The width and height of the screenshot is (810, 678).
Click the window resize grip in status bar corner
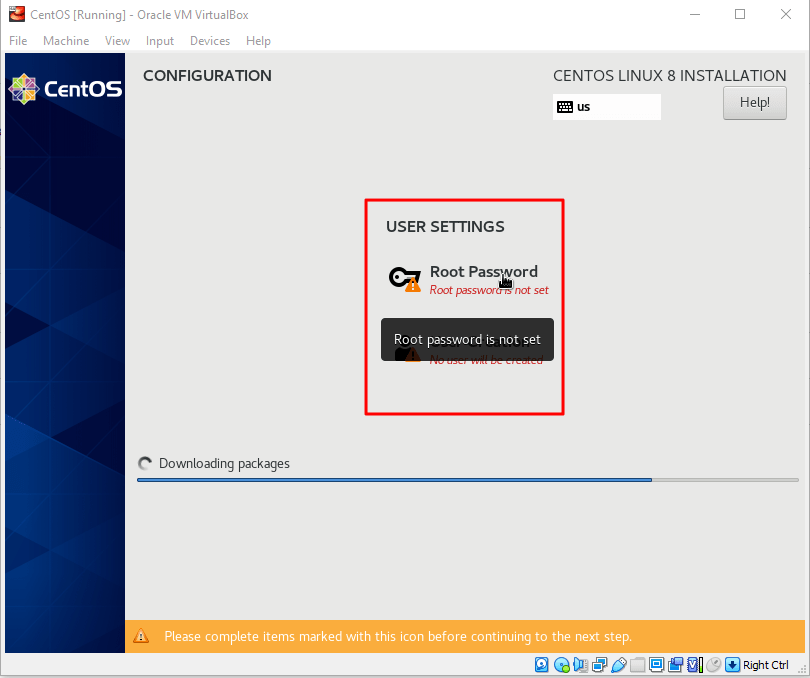802,670
